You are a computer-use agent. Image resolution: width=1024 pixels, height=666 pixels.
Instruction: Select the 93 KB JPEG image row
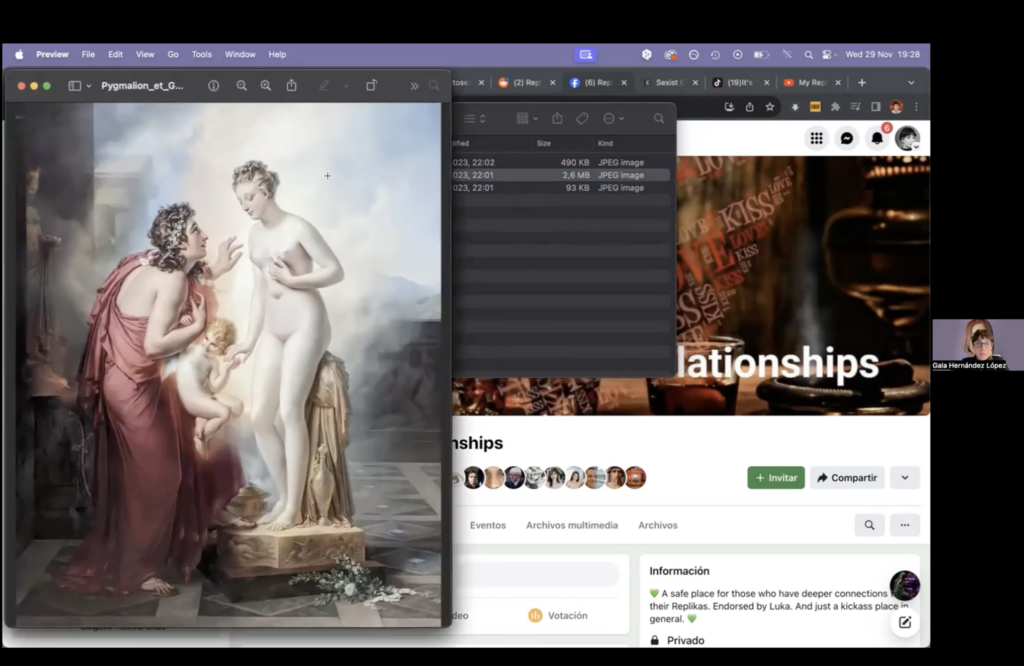[560, 187]
